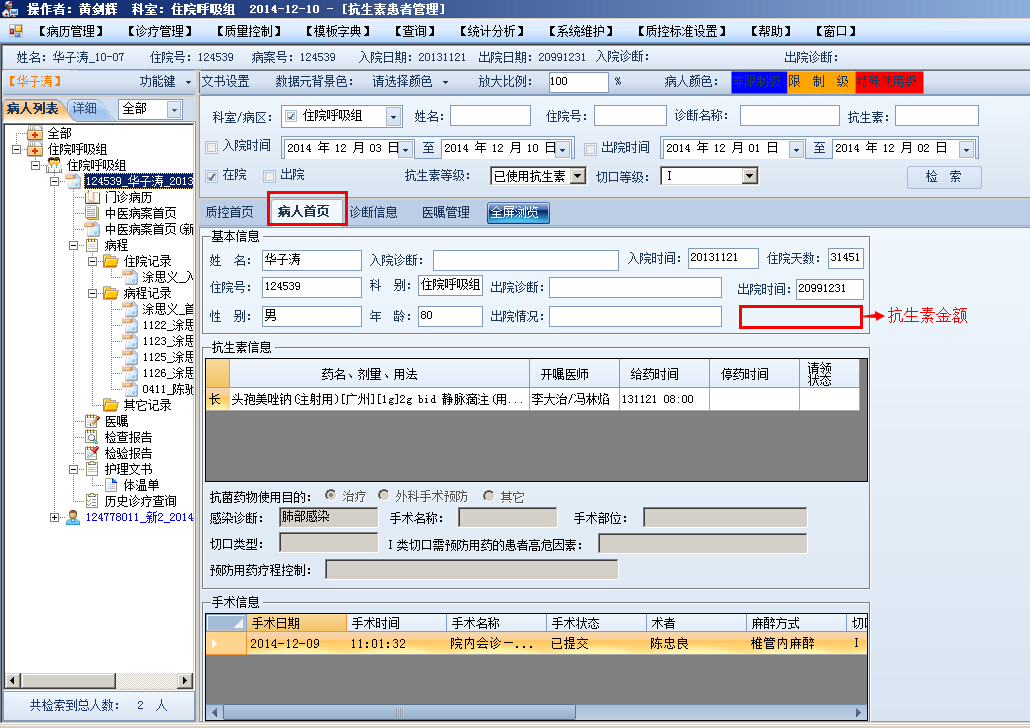1030x728 pixels.
Task: Click the right arrow of the tree horizontal scrollbar
Action: pos(186,680)
